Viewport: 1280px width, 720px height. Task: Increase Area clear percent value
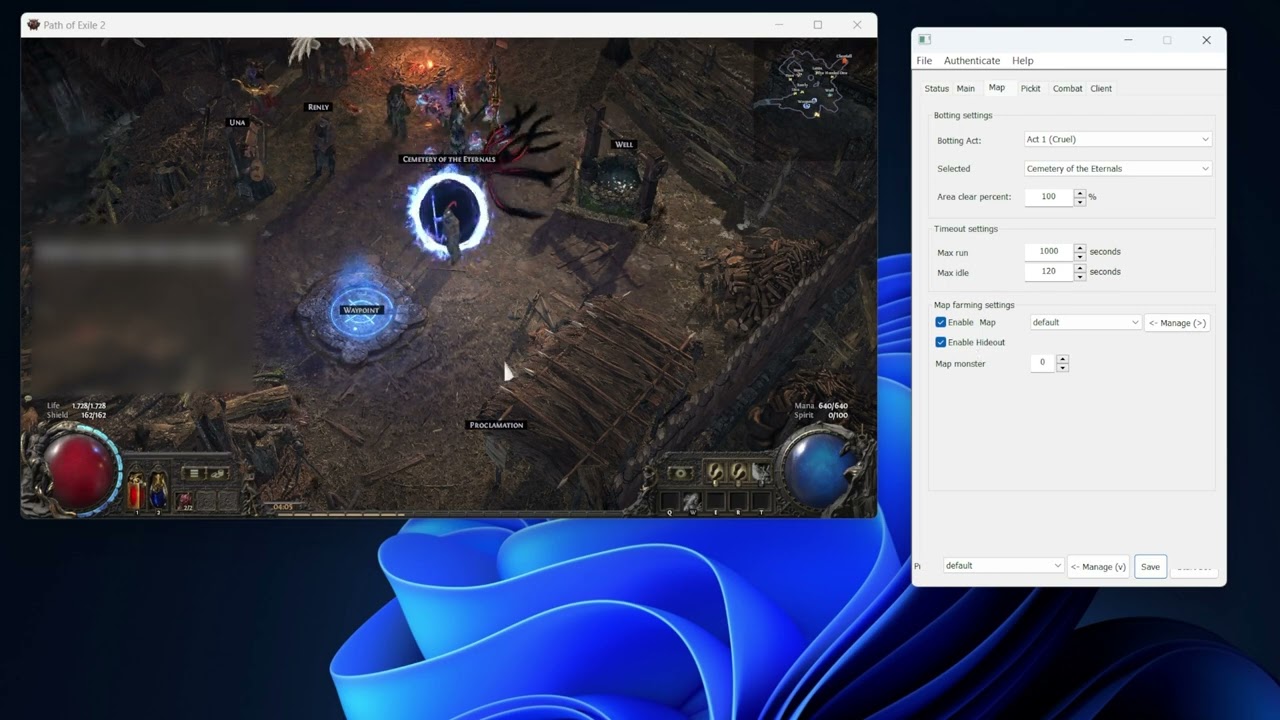pyautogui.click(x=1080, y=192)
